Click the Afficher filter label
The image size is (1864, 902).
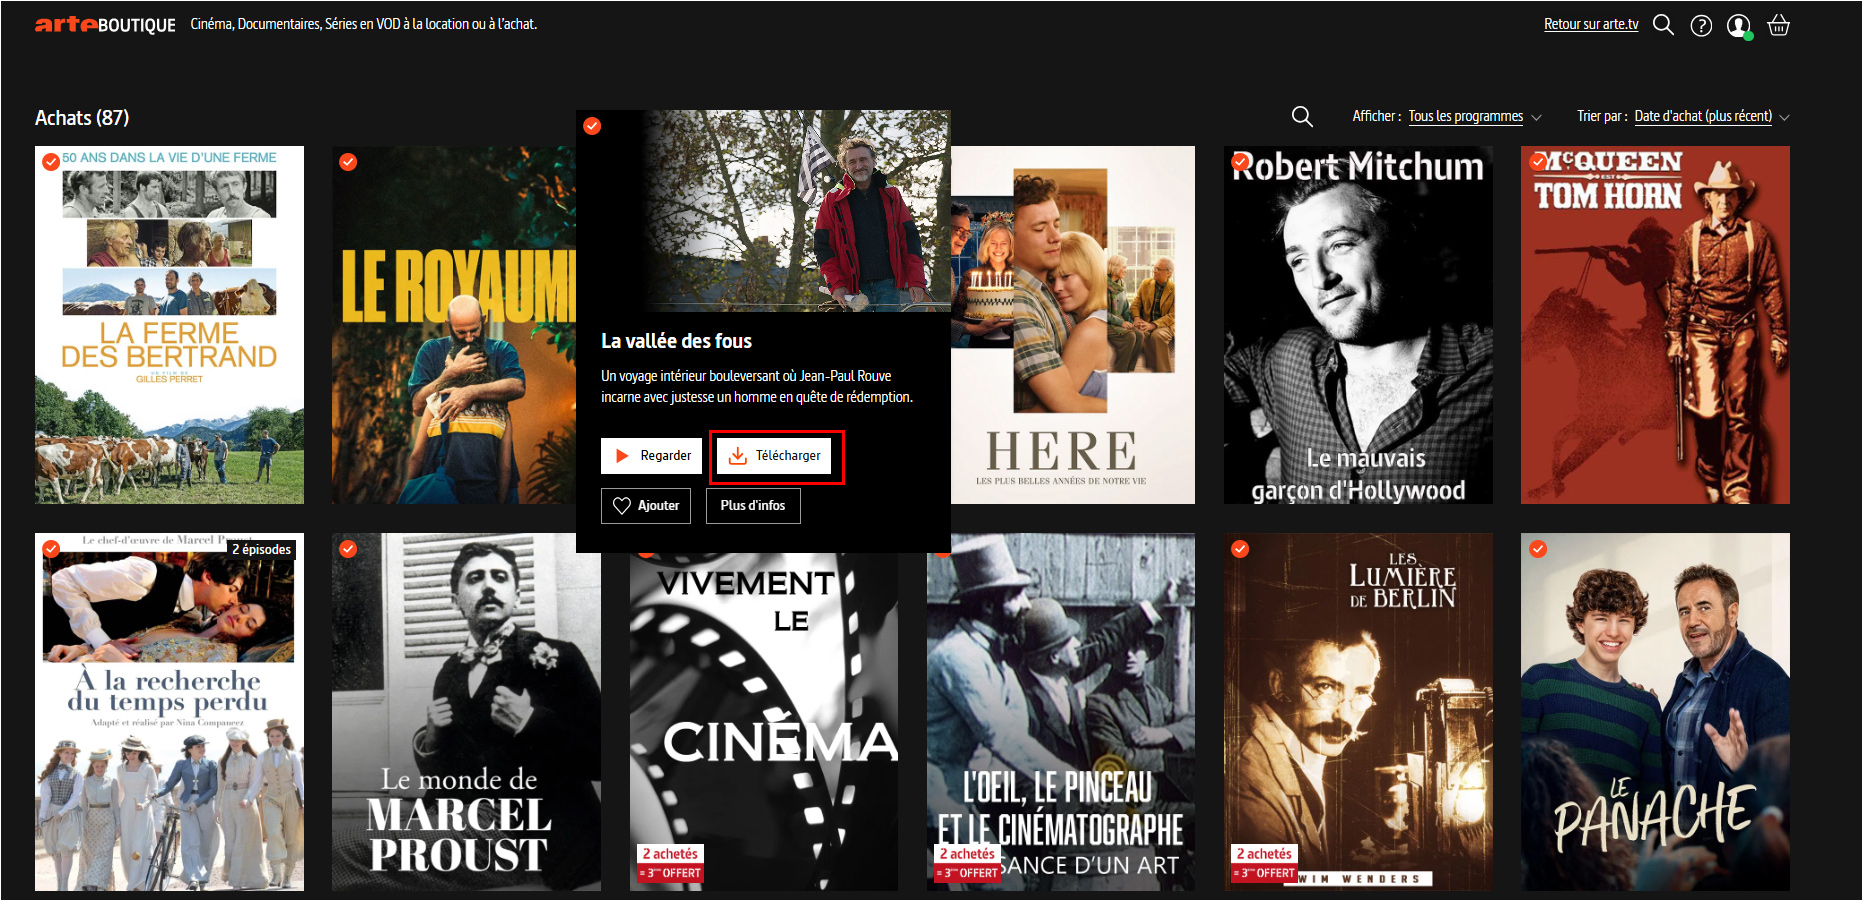coord(1376,117)
